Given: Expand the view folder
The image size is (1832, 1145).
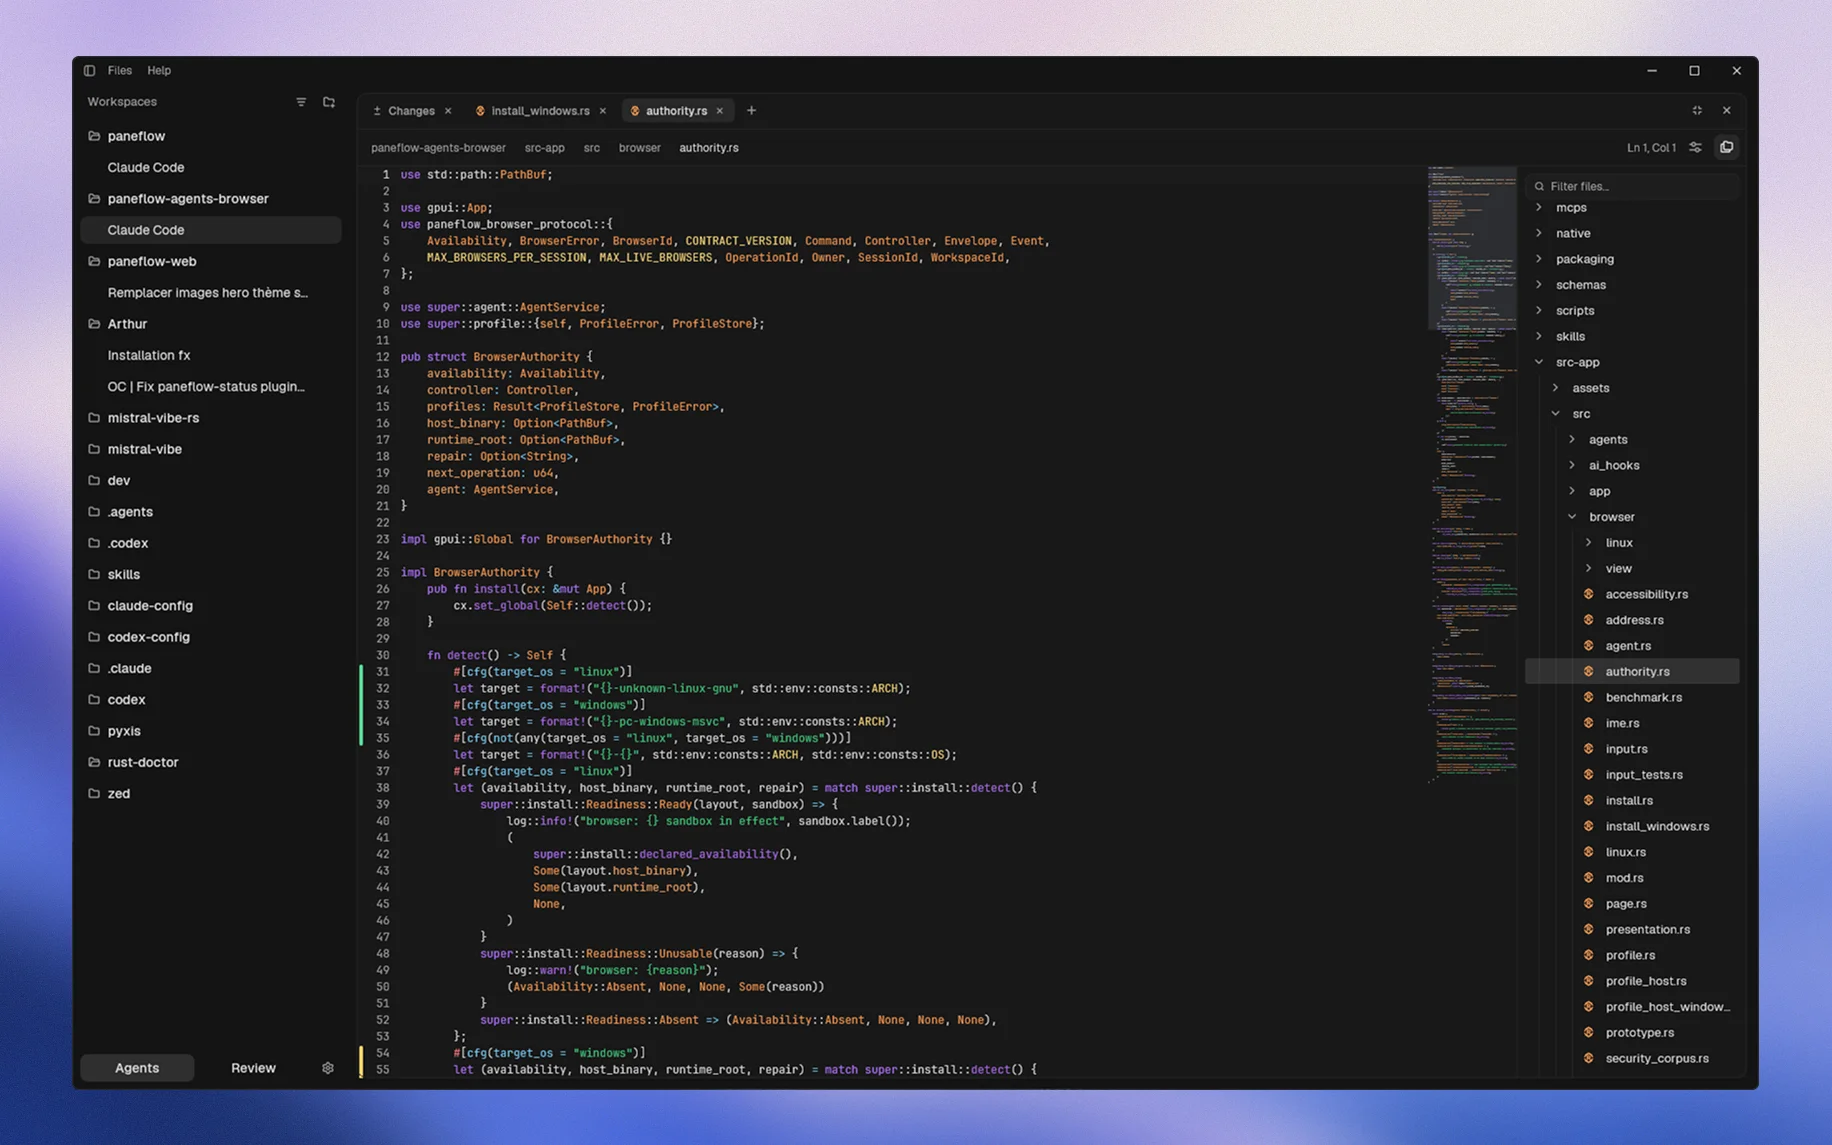Looking at the screenshot, I should tap(1588, 568).
